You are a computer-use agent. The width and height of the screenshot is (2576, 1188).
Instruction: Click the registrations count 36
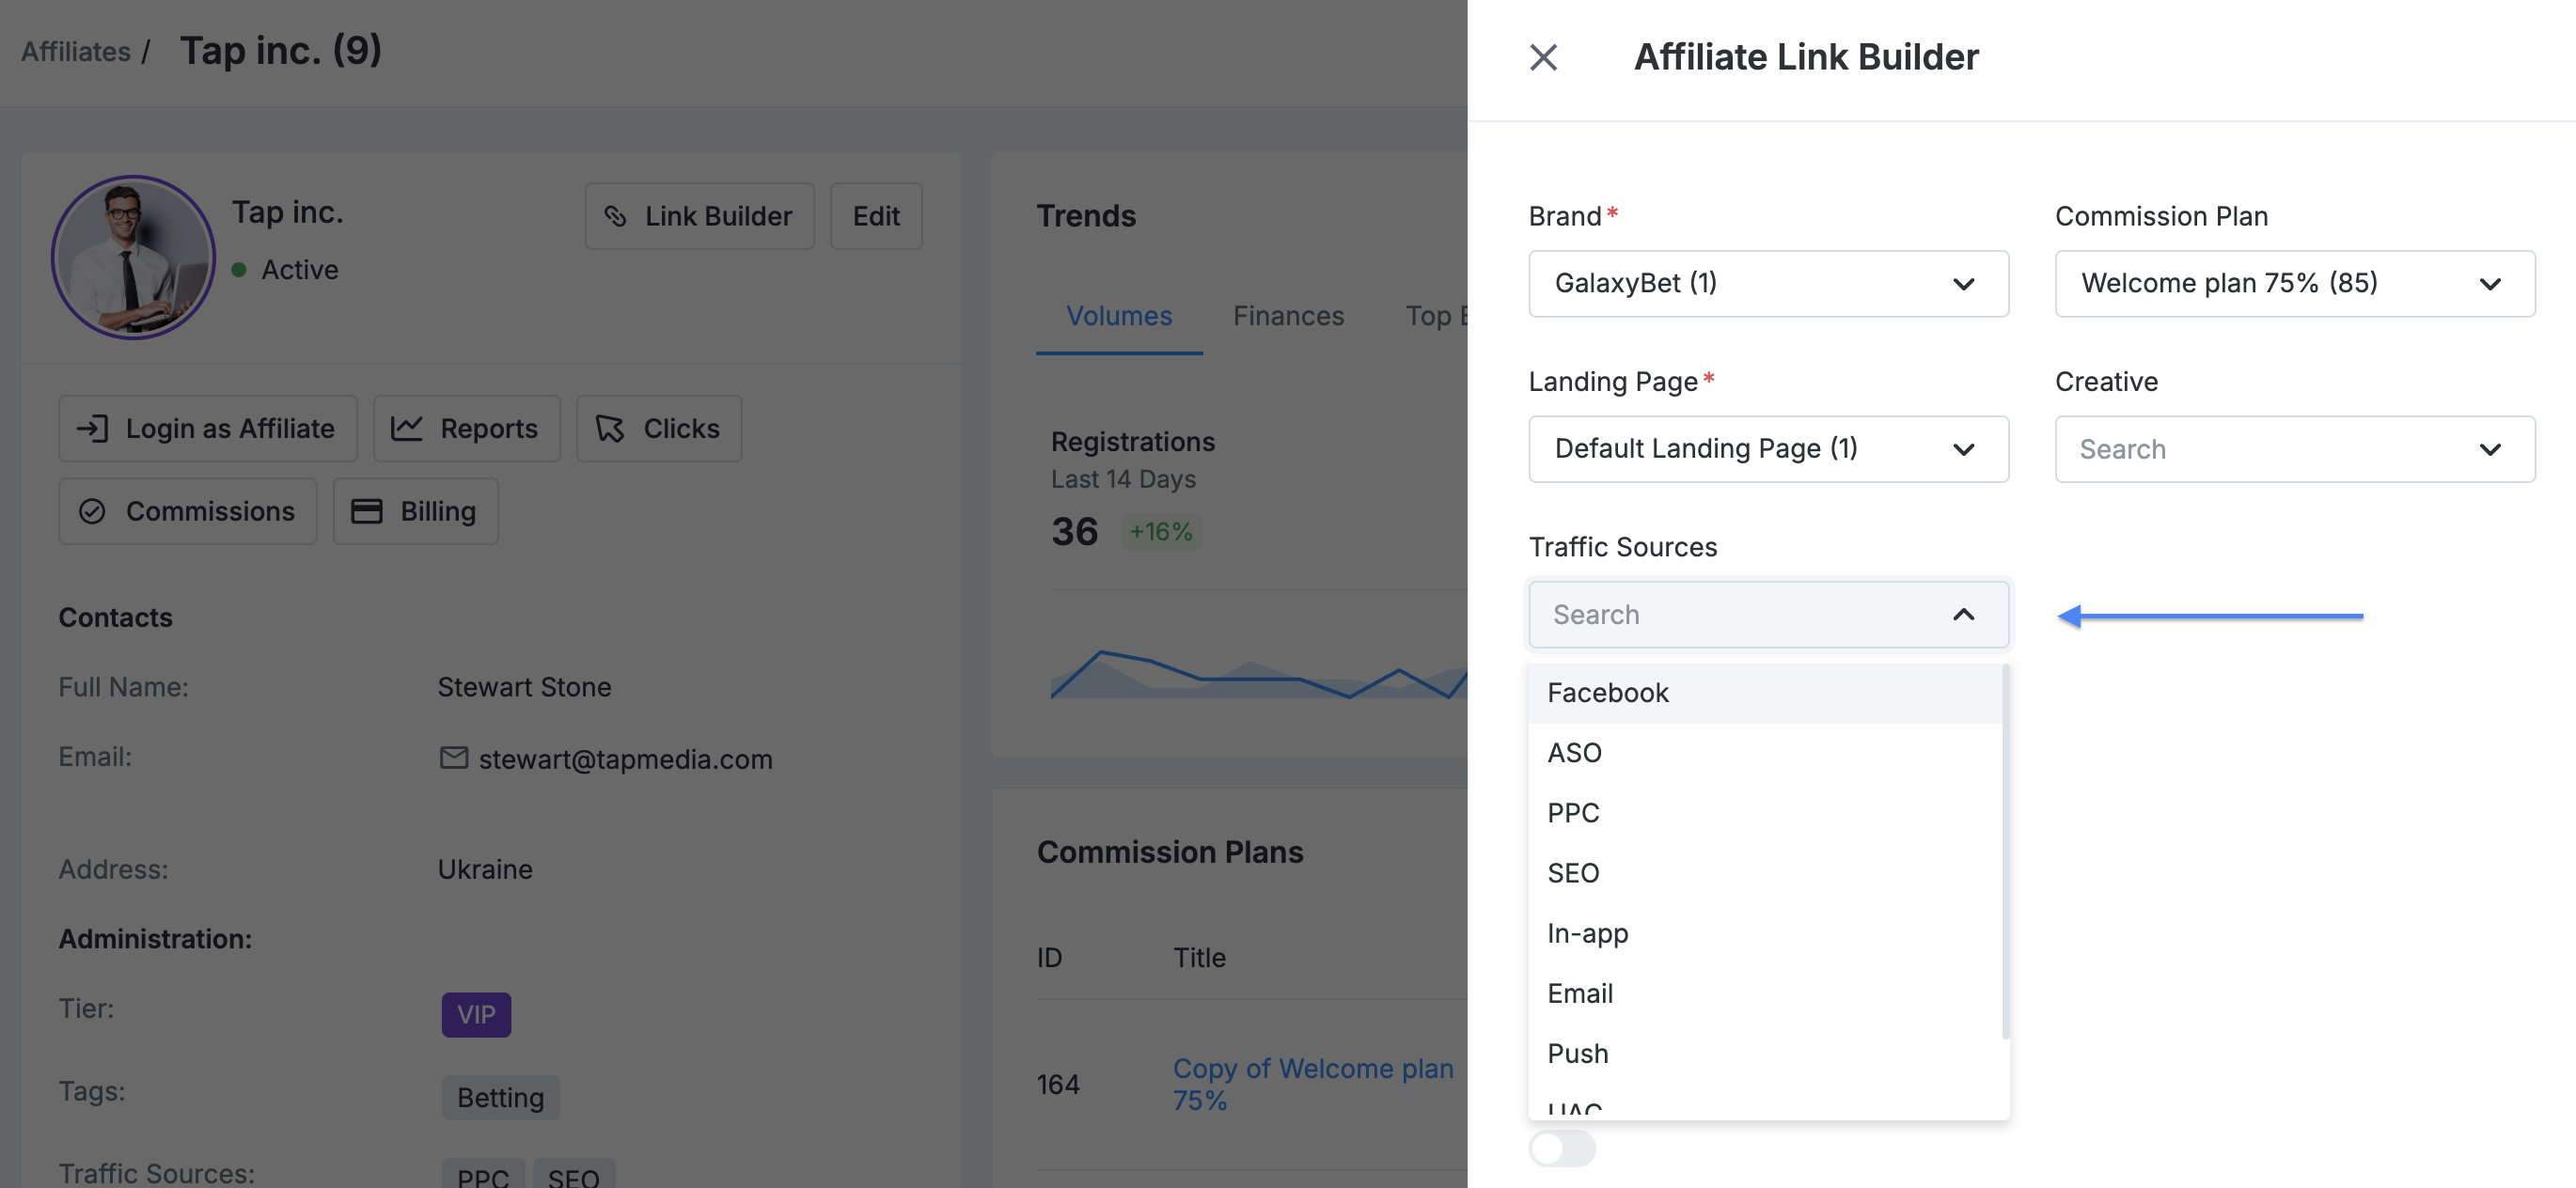[1074, 531]
